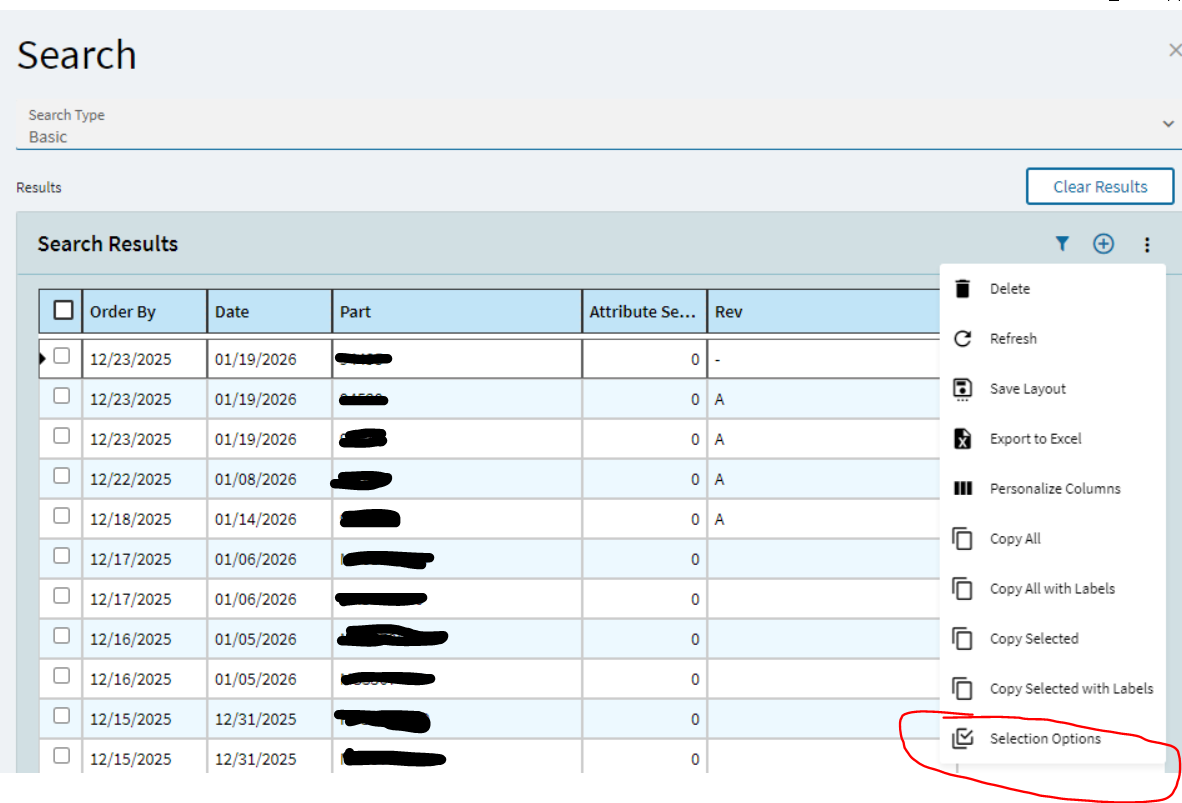This screenshot has width=1182, height=803.
Task: Click the Selection Options checkmark icon
Action: (x=963, y=738)
